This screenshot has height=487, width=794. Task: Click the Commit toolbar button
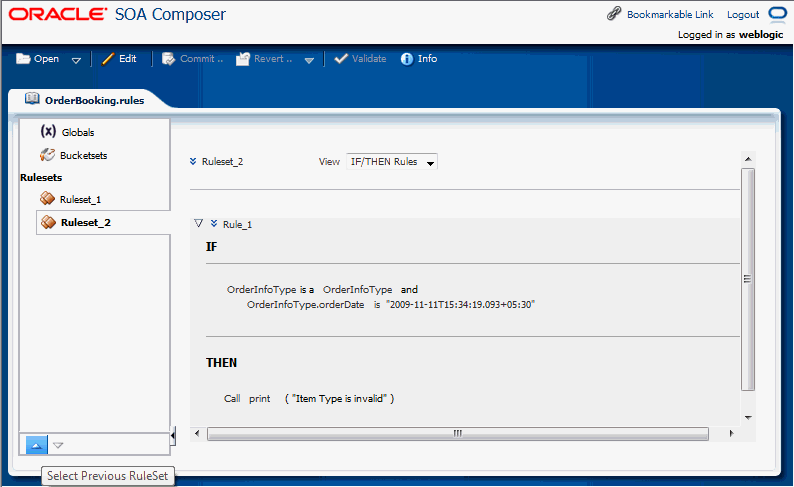point(192,59)
